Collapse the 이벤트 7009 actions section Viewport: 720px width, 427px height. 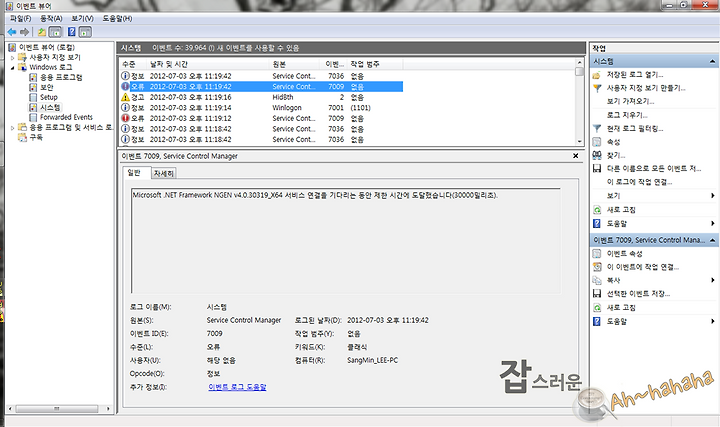coord(712,240)
